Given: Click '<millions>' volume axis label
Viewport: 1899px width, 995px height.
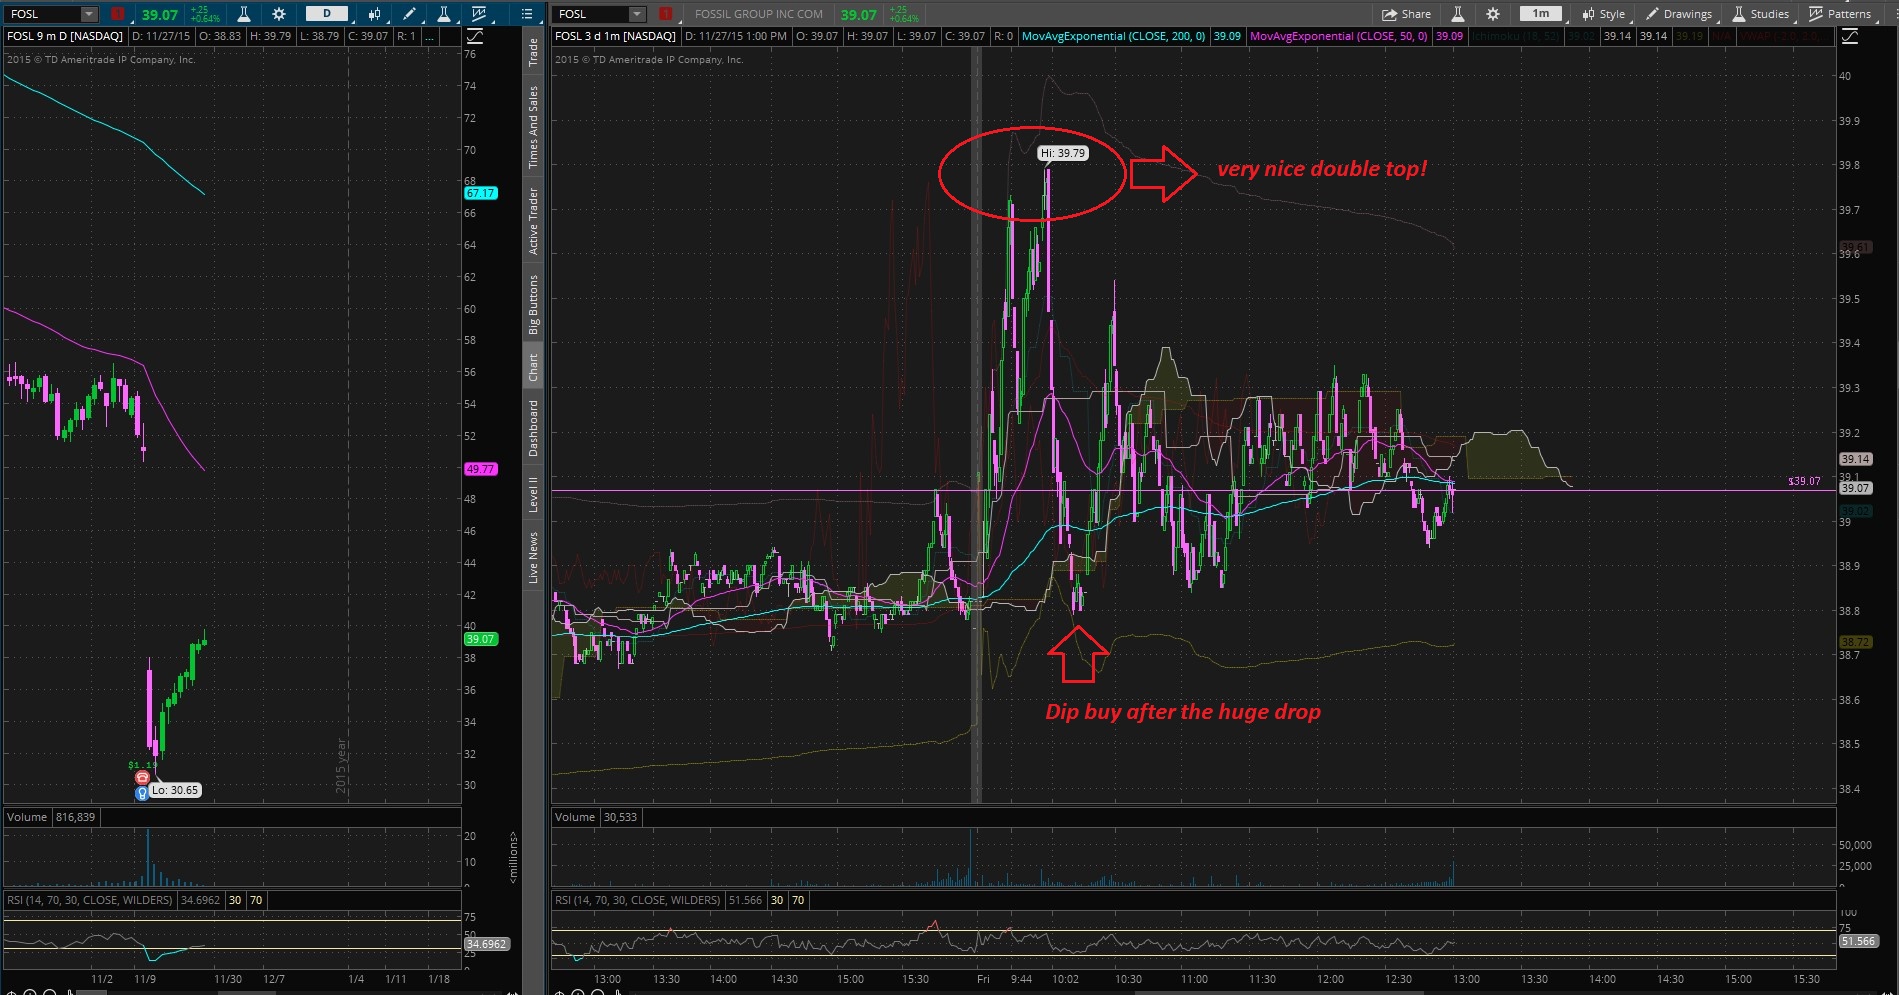Looking at the screenshot, I should (514, 857).
